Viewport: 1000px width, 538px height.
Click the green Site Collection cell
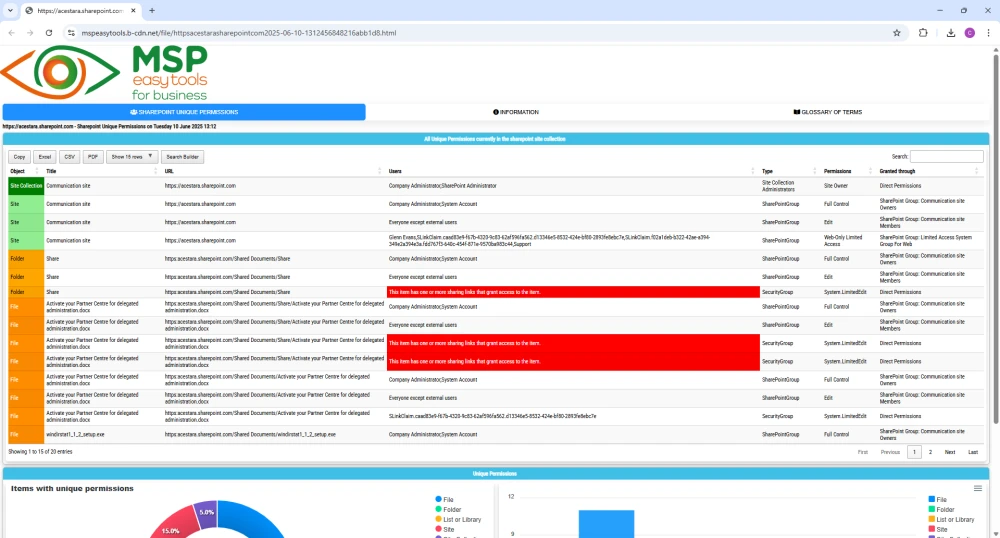[x=26, y=185]
